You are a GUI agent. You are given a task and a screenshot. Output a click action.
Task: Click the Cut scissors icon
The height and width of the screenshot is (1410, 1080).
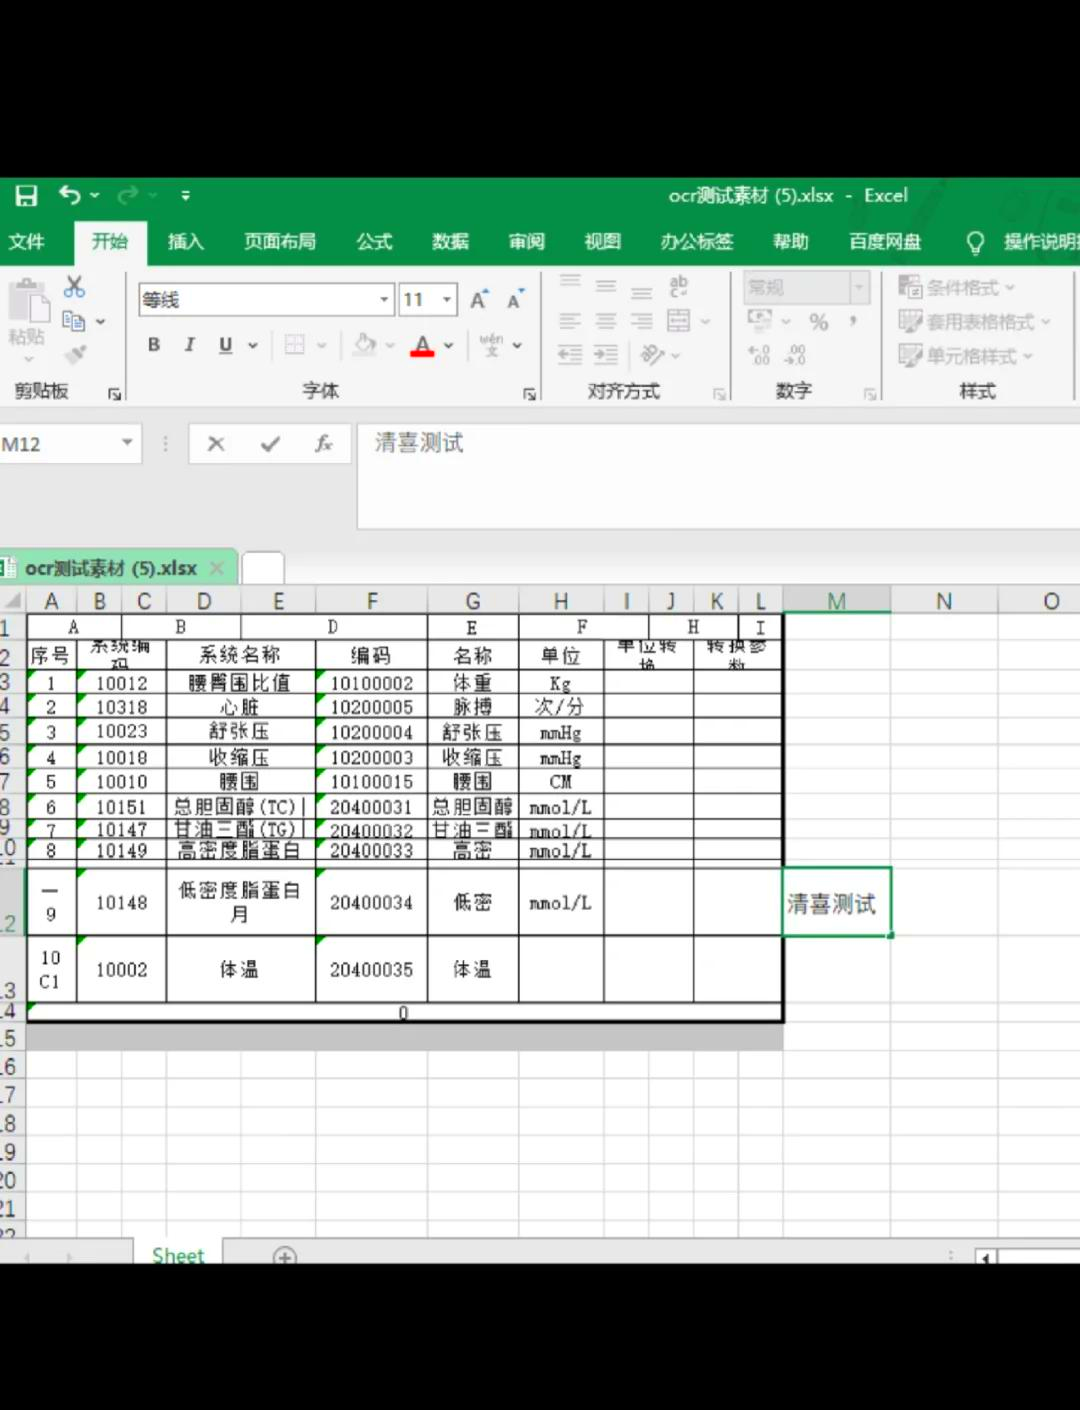[x=74, y=287]
